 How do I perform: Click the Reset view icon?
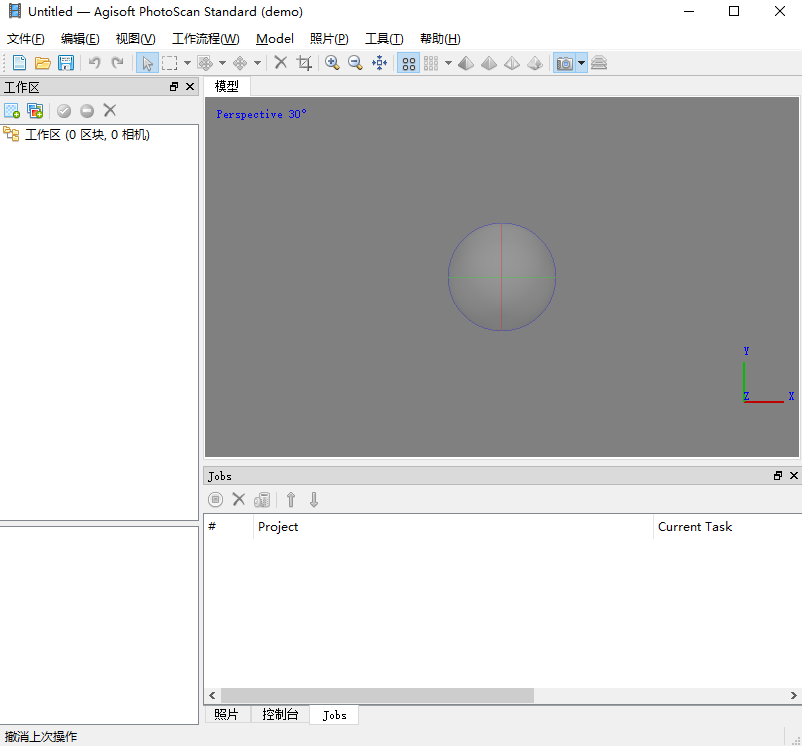pyautogui.click(x=379, y=63)
